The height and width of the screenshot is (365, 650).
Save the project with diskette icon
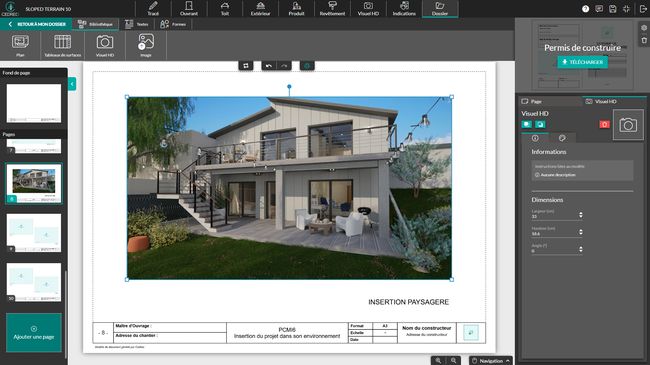pos(613,9)
